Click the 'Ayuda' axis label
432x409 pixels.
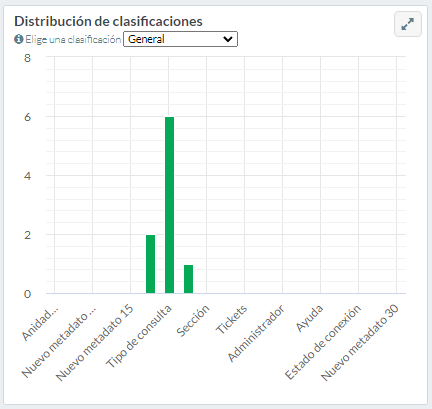309,318
